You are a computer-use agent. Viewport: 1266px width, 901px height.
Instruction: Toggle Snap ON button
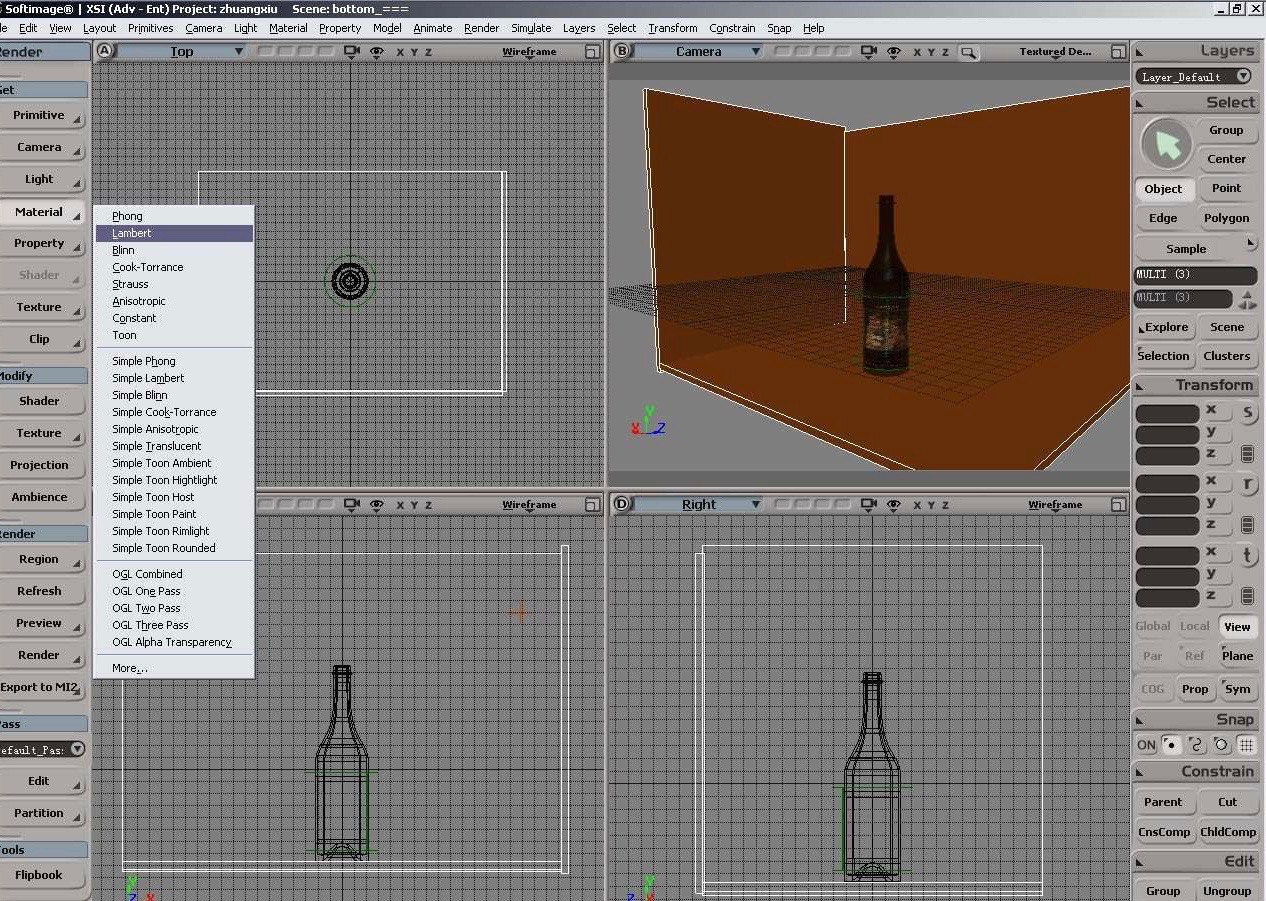coord(1146,745)
